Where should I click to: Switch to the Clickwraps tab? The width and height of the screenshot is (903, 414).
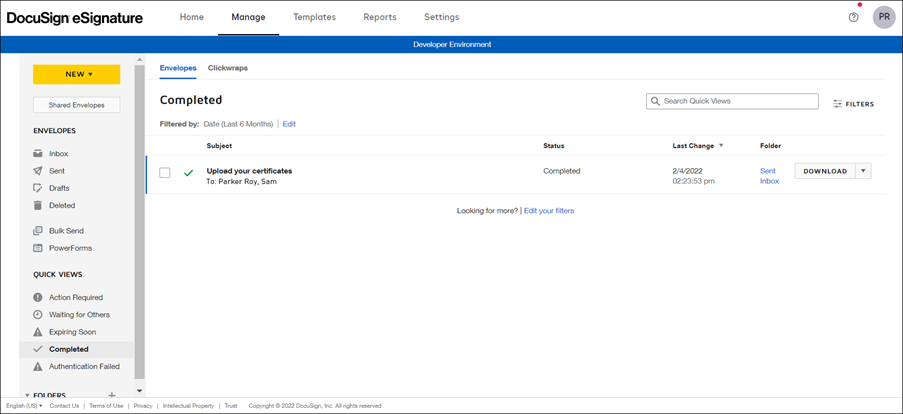[x=228, y=68]
